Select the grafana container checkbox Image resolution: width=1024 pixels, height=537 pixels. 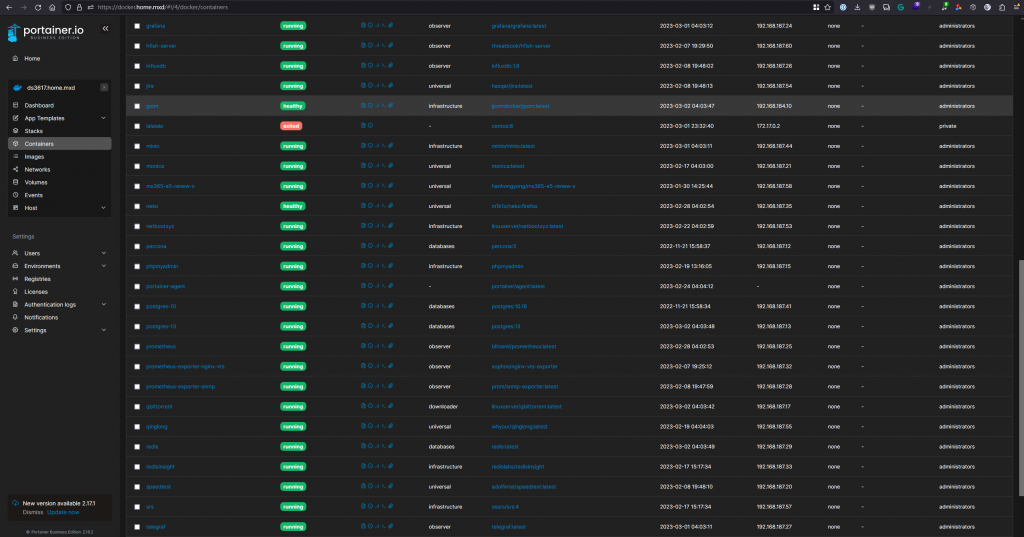[x=137, y=26]
